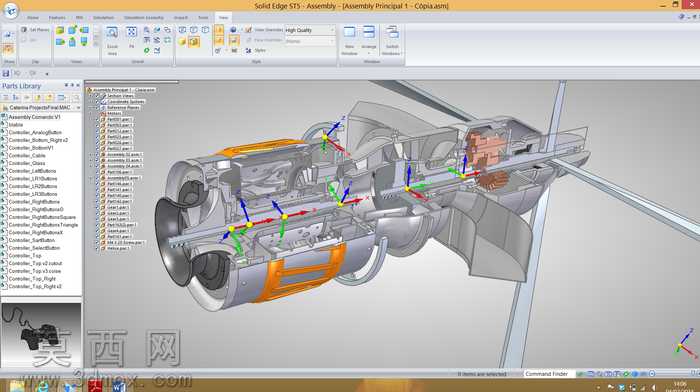Select first yellow-green view cube in Views group
700x392 pixels.
pos(60,30)
